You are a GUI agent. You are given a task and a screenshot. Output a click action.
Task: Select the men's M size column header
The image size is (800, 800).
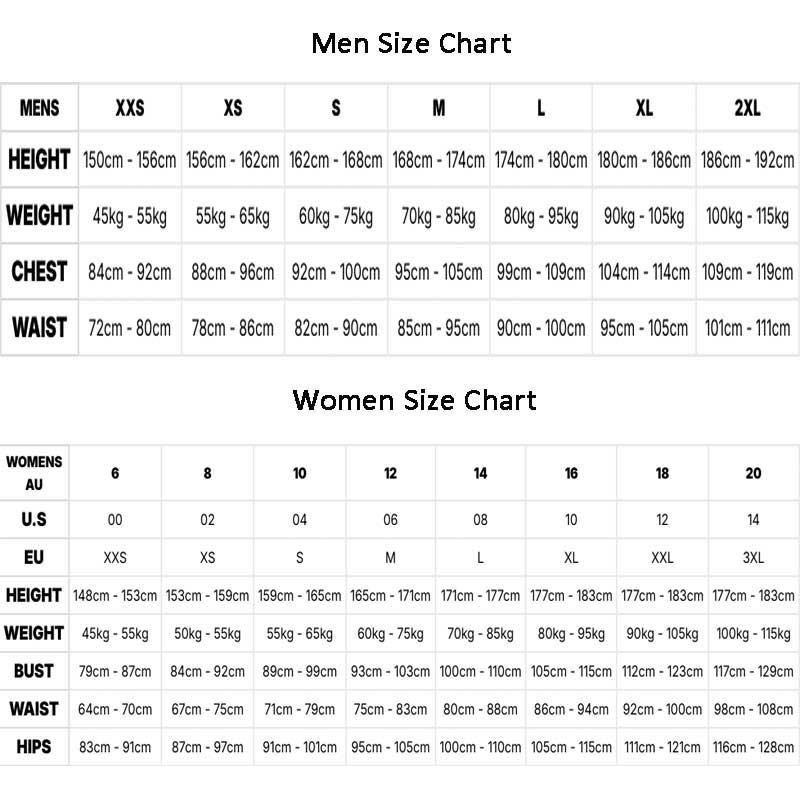point(438,108)
